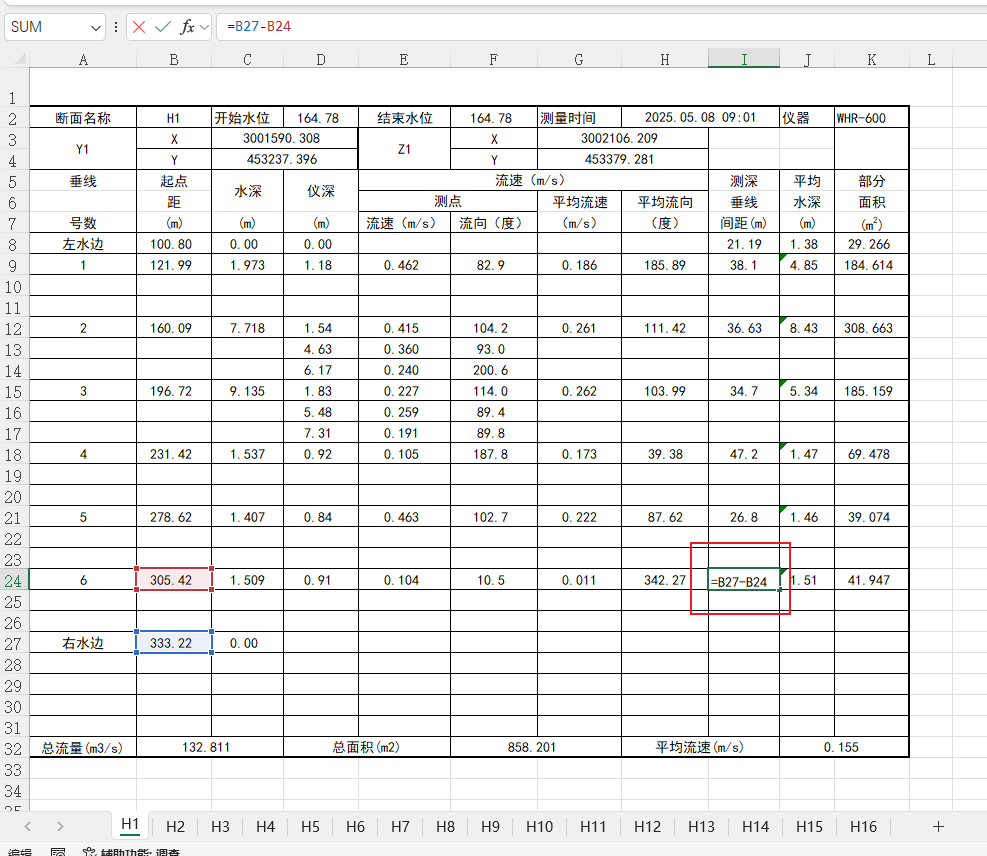Add a new sheet with the plus button
987x856 pixels.
[x=938, y=826]
